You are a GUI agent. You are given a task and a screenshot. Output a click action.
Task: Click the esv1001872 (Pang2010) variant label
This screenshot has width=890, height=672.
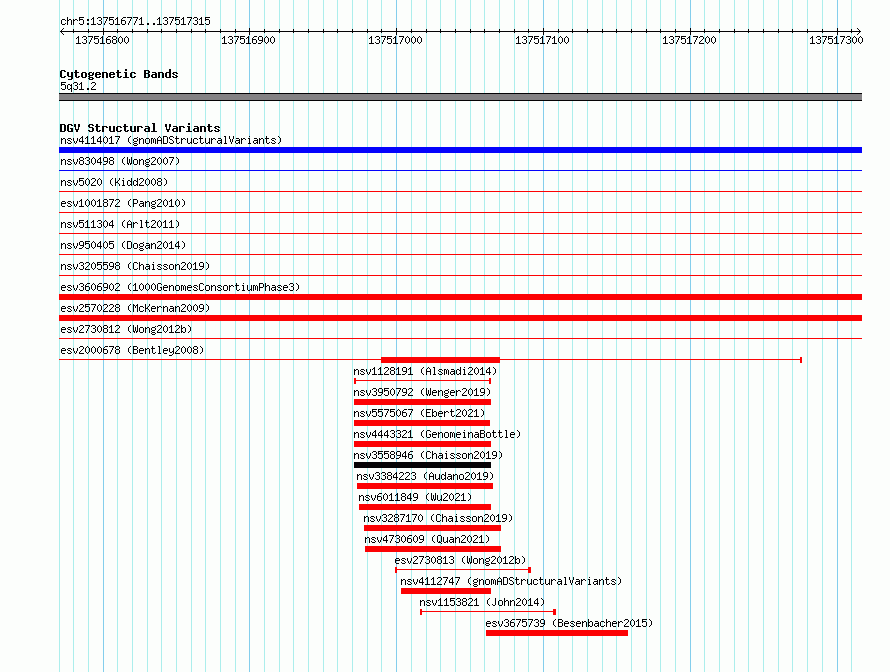click(123, 203)
